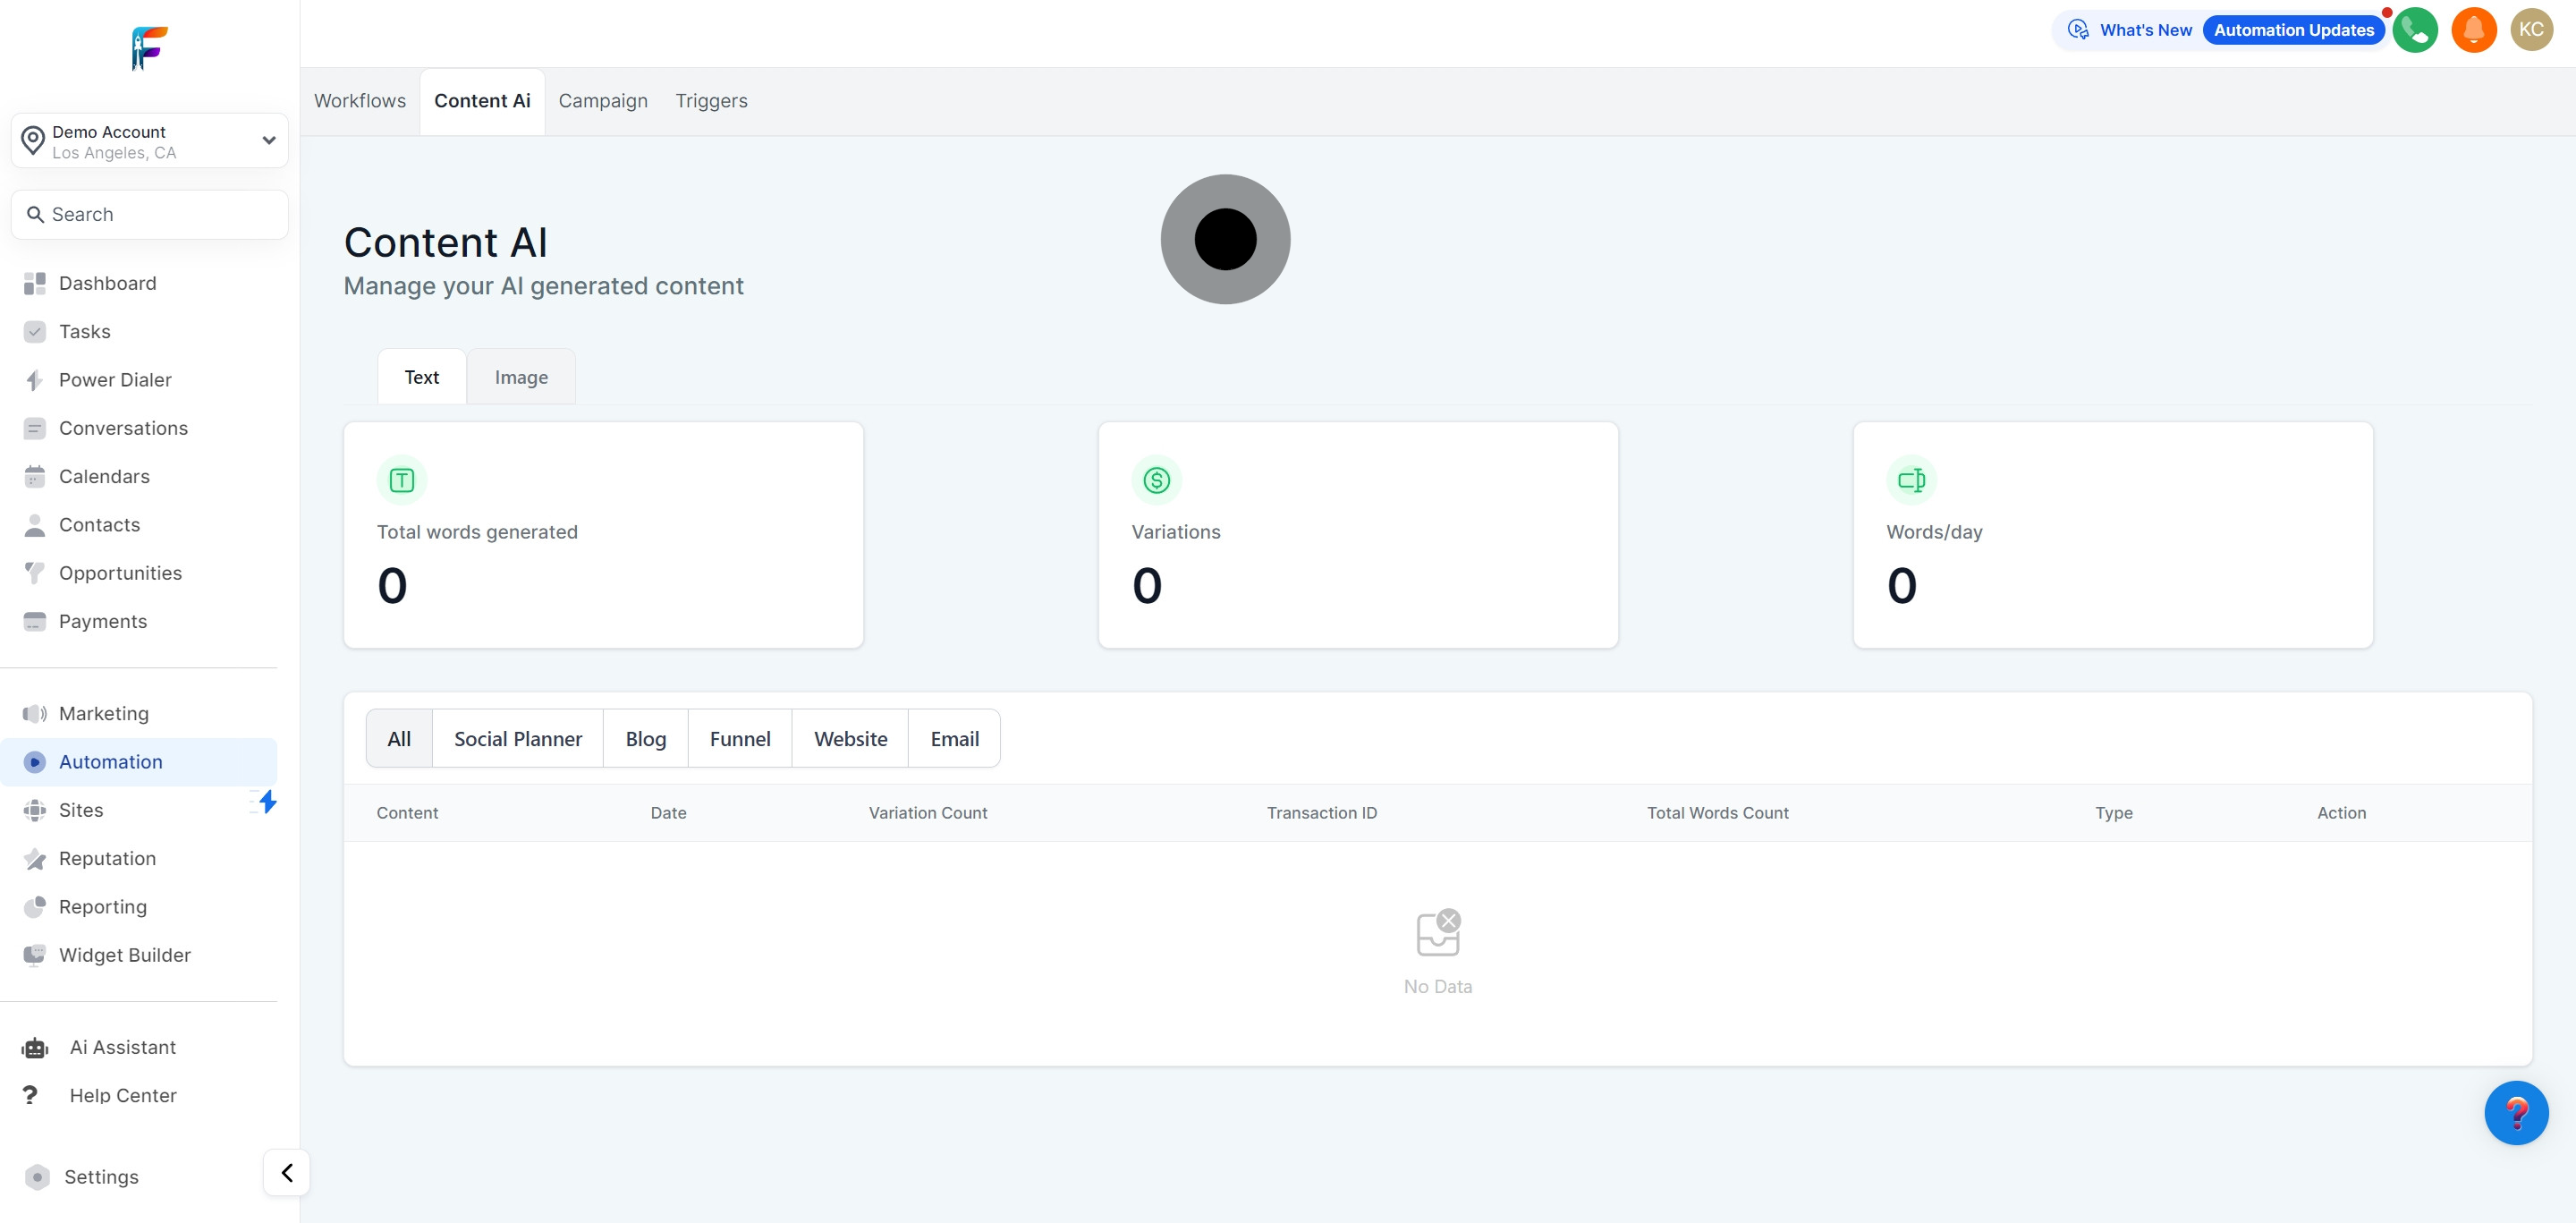Click the app logo in the sidebar
The width and height of the screenshot is (2576, 1223).
click(x=150, y=48)
